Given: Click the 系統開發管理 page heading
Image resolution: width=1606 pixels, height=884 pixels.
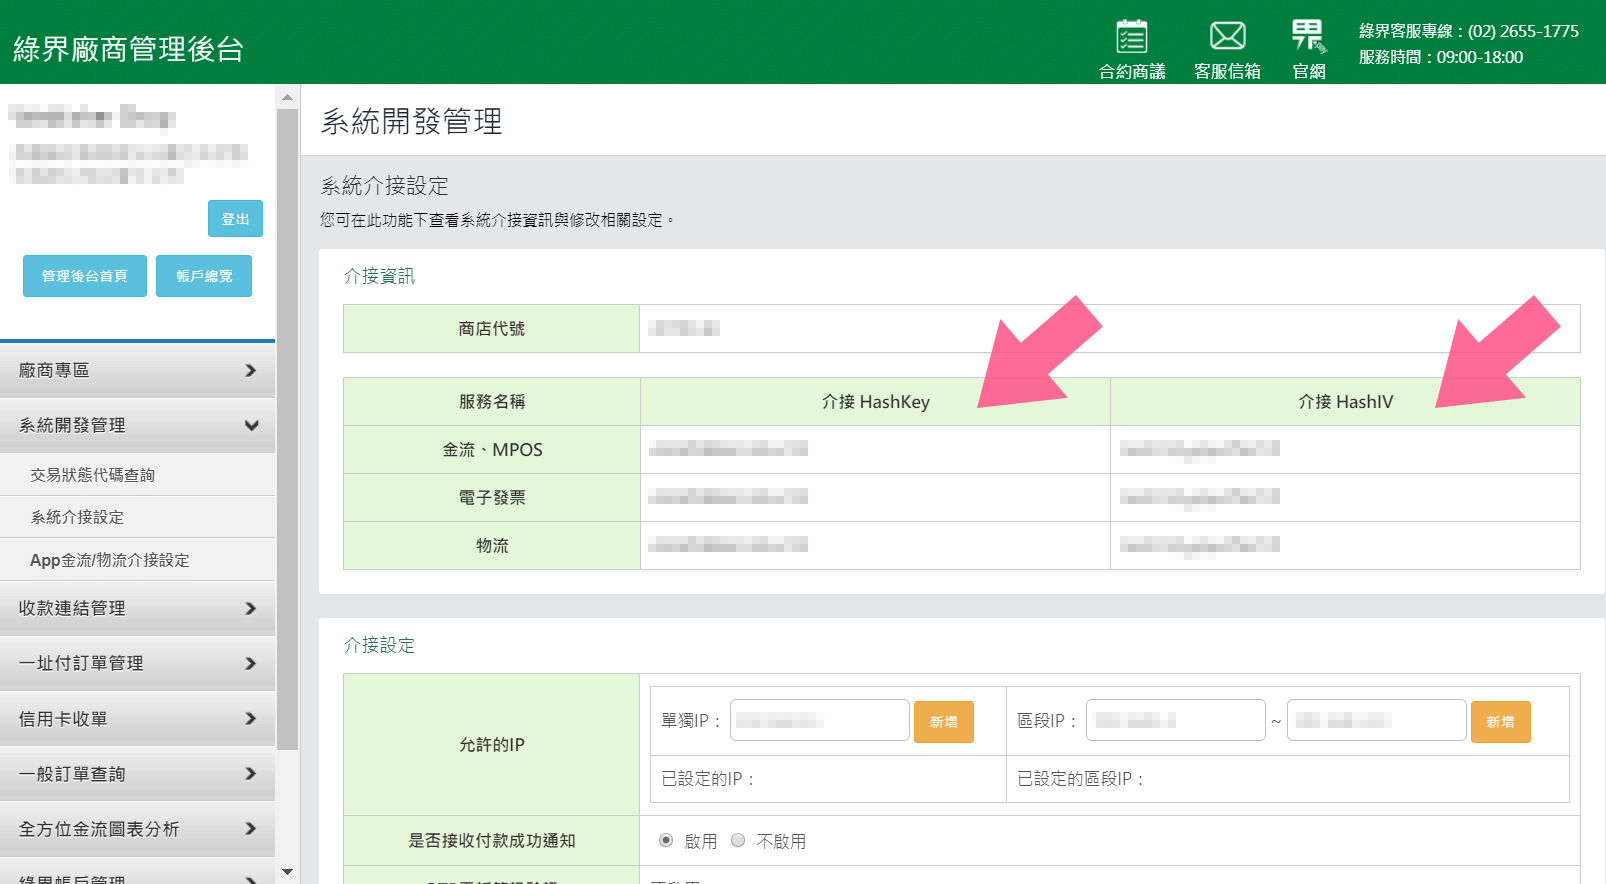Looking at the screenshot, I should click(411, 121).
